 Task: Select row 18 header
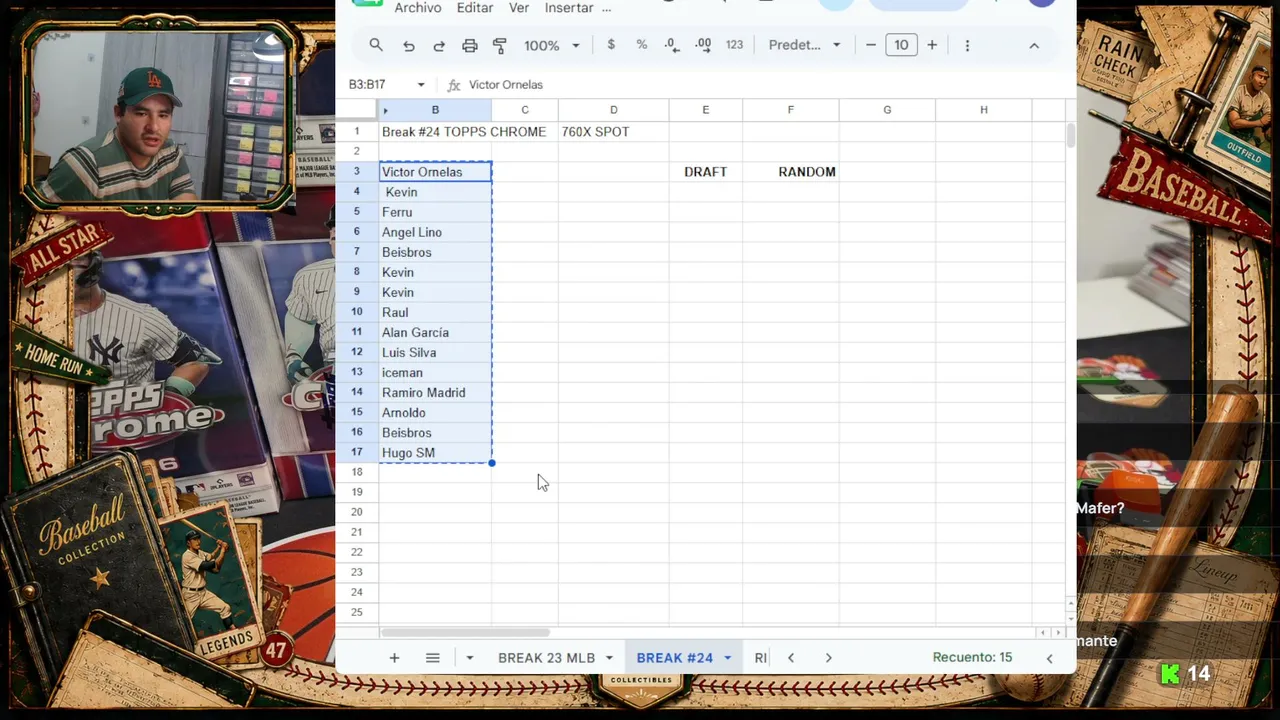[357, 472]
